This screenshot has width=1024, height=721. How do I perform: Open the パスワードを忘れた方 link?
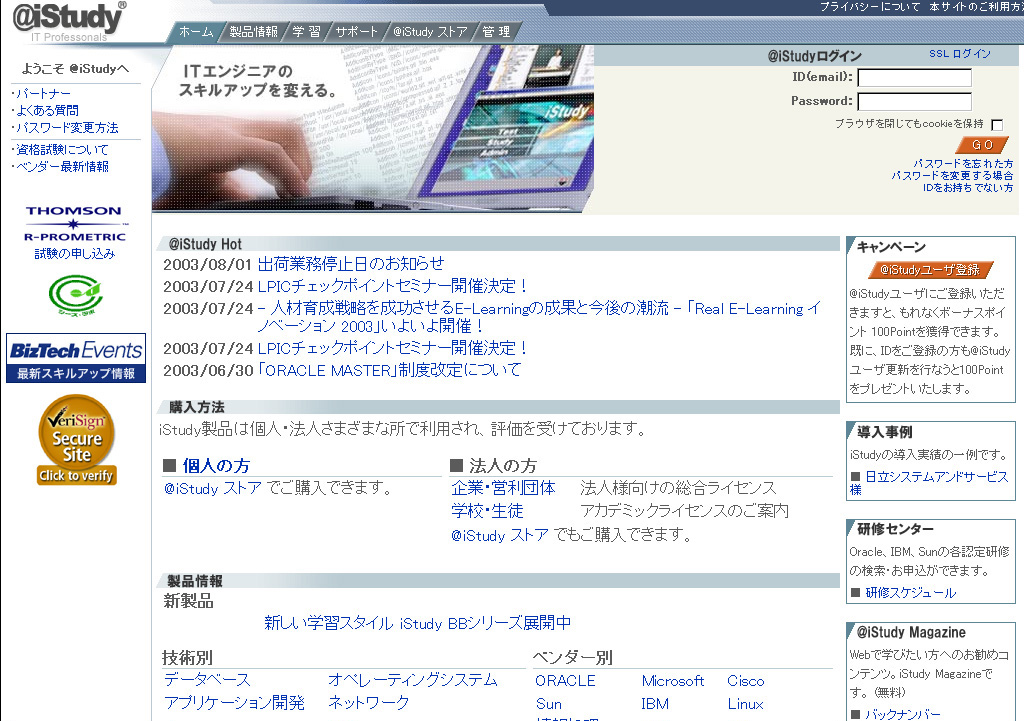[963, 163]
